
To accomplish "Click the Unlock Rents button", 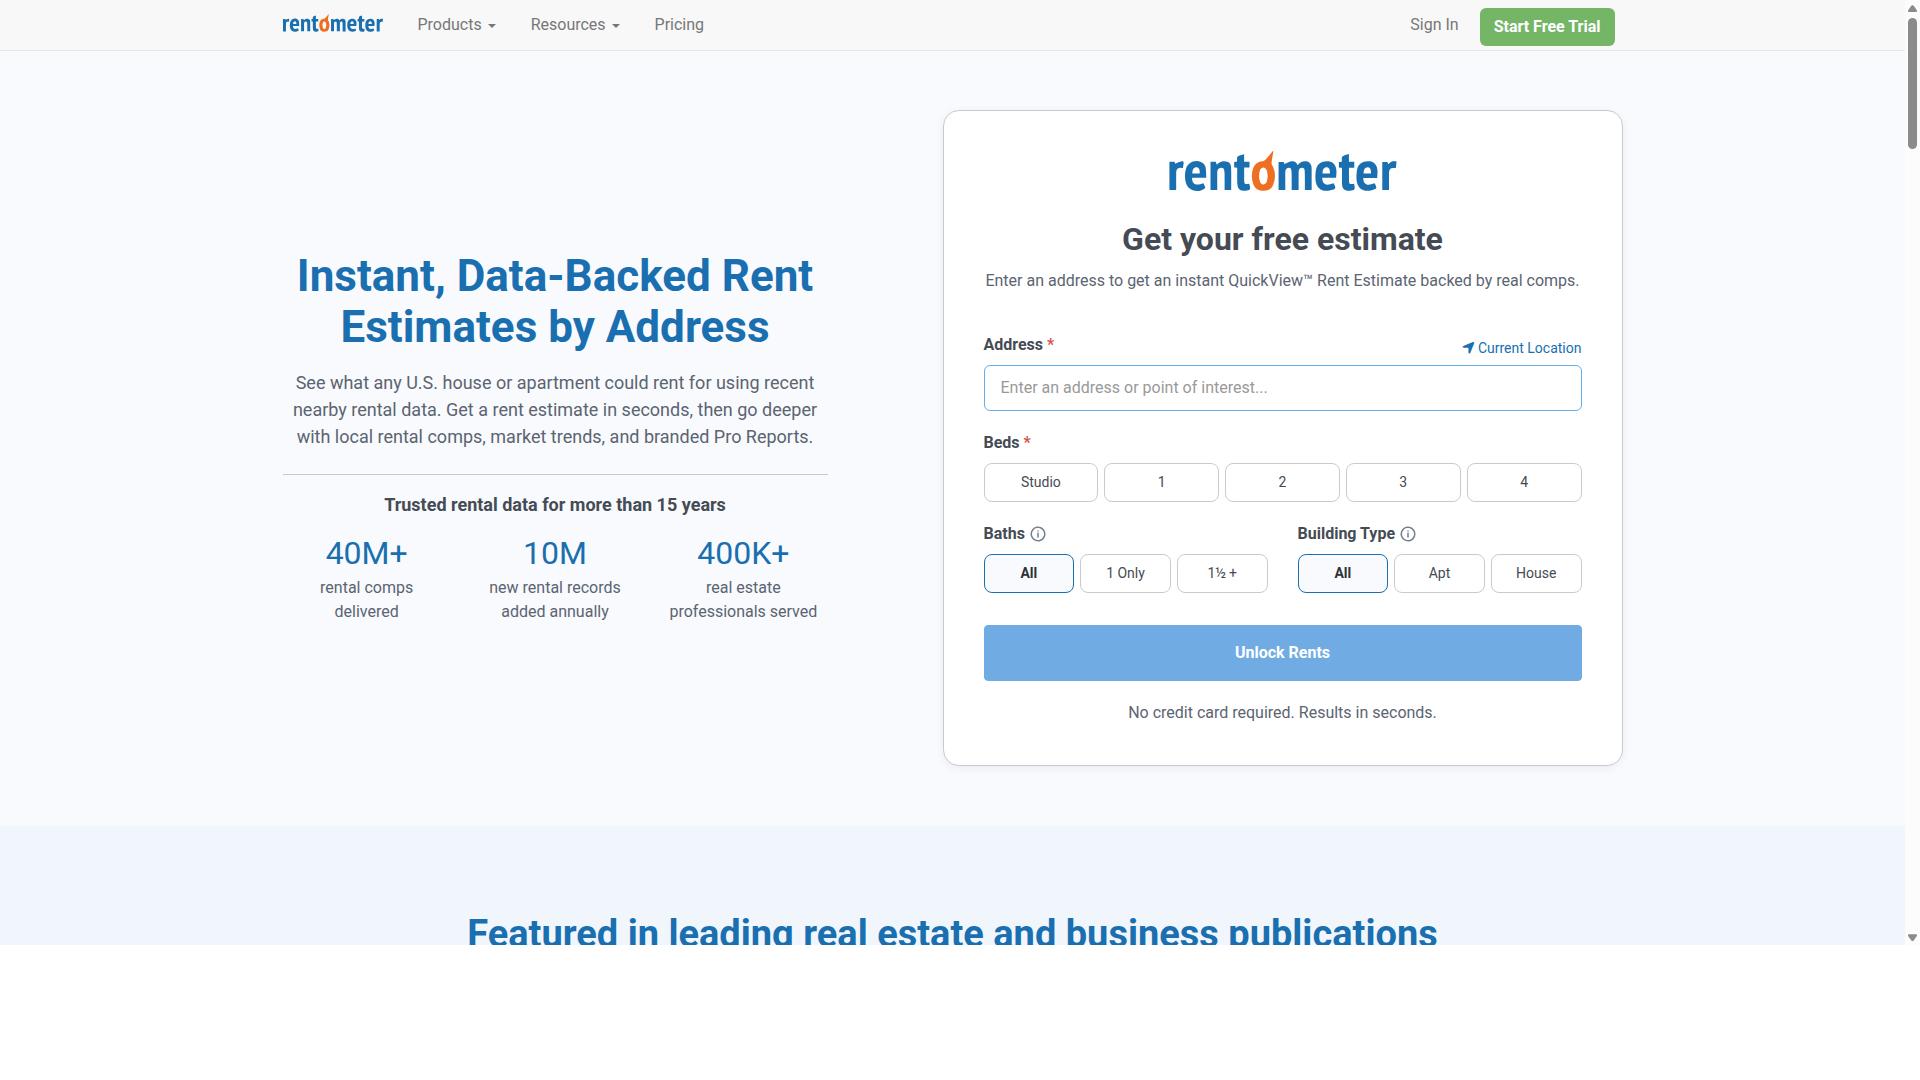I will coord(1282,653).
